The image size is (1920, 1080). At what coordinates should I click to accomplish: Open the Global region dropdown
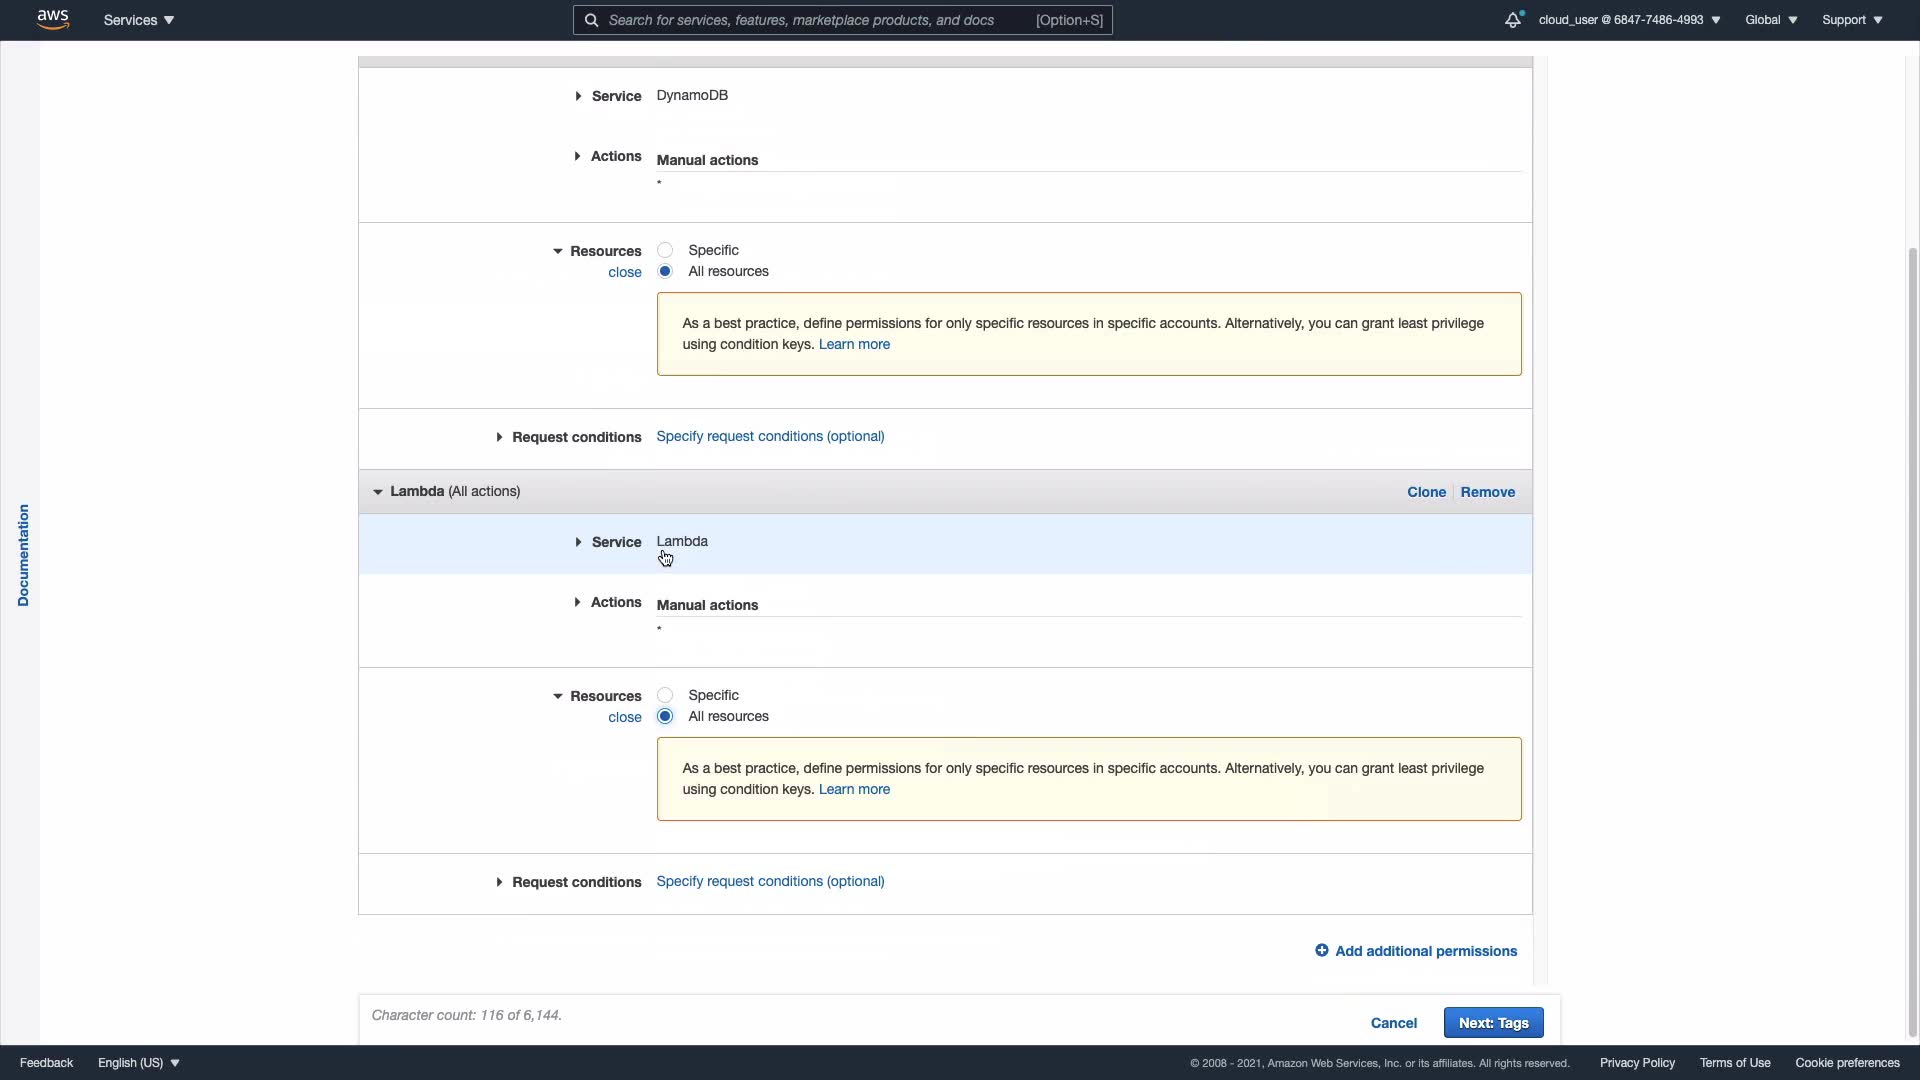(1770, 20)
